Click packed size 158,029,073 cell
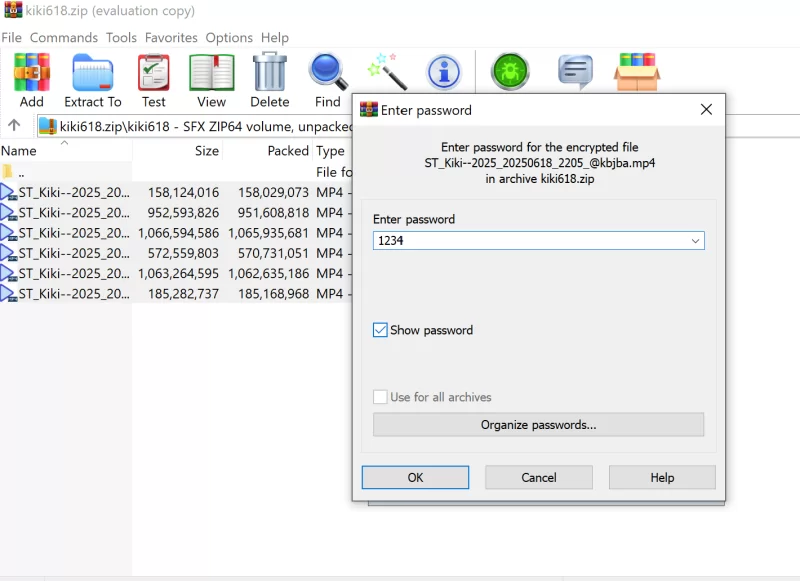 coord(273,192)
